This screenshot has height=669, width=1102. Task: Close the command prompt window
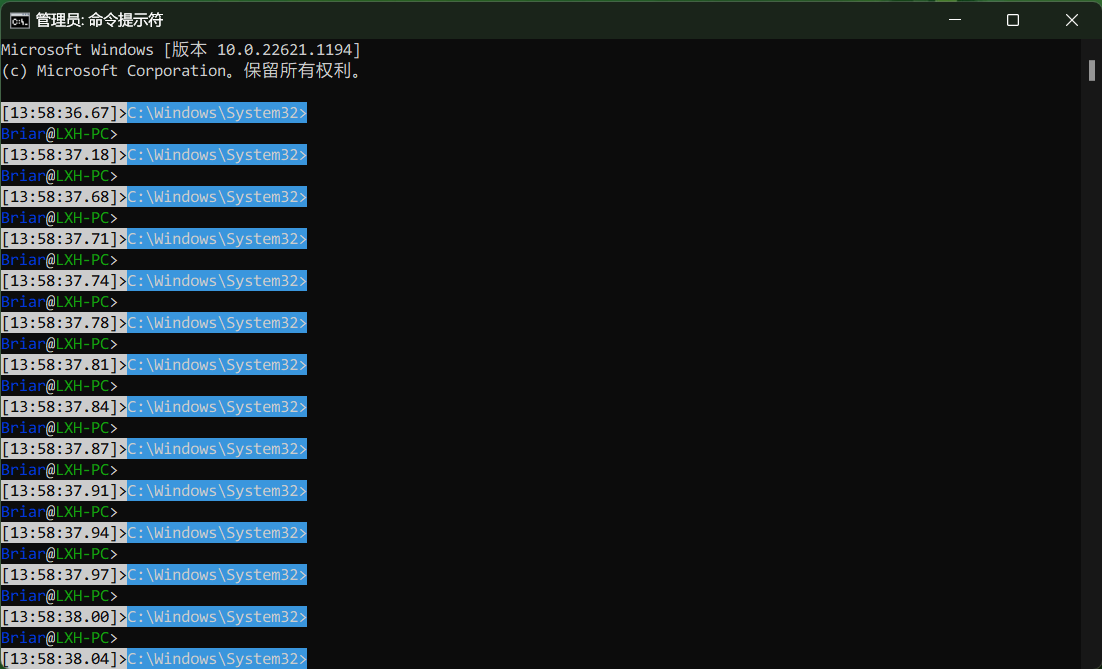(1072, 20)
